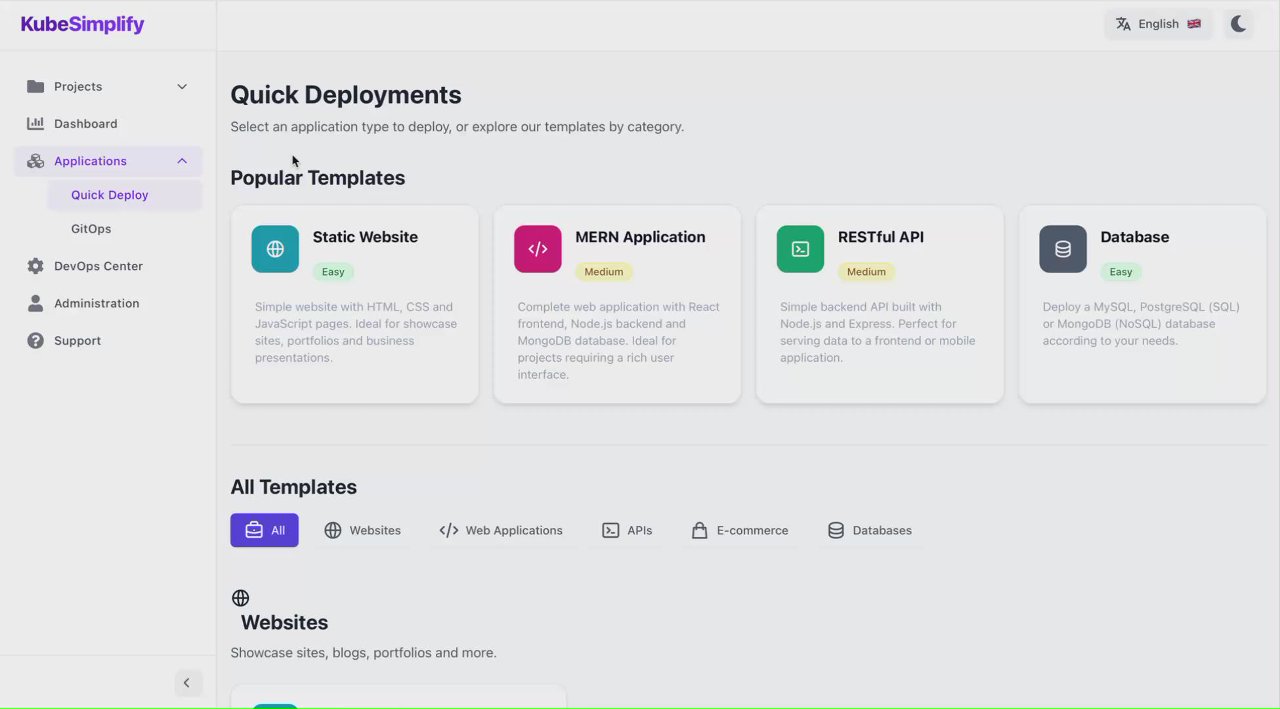This screenshot has height=709, width=1280.
Task: Click the Projects folder icon
Action: pos(35,86)
